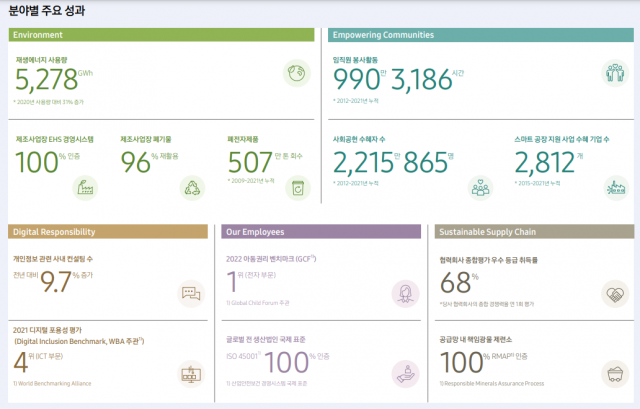Click the mining cart icon near 100% RMAP
Screen dimensions: 640x409
pyautogui.click(x=615, y=374)
